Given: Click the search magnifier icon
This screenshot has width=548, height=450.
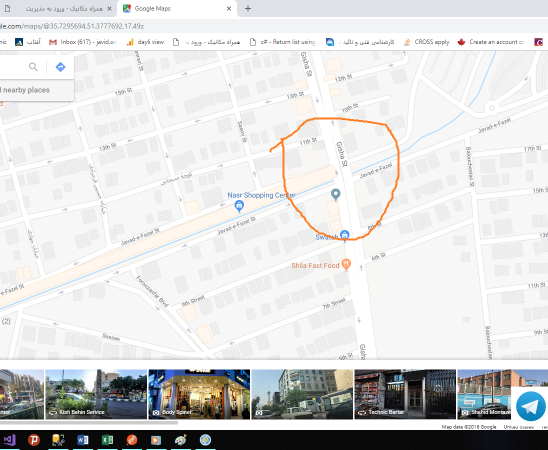Looking at the screenshot, I should pos(33,67).
